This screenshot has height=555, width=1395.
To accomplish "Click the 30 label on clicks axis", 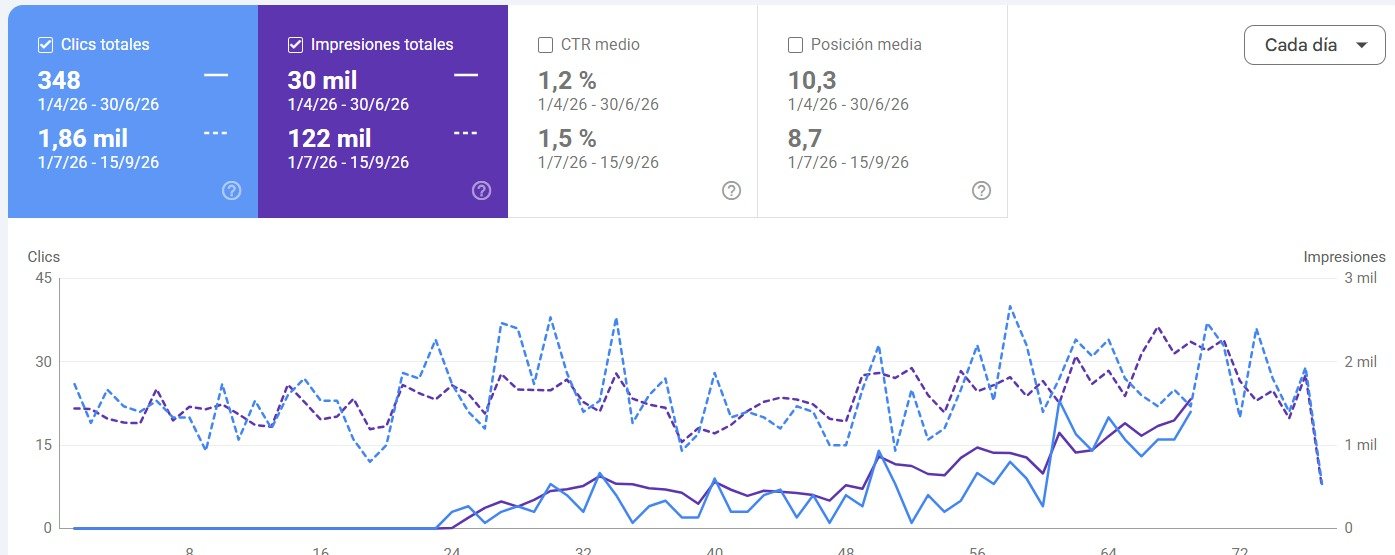I will [x=44, y=362].
